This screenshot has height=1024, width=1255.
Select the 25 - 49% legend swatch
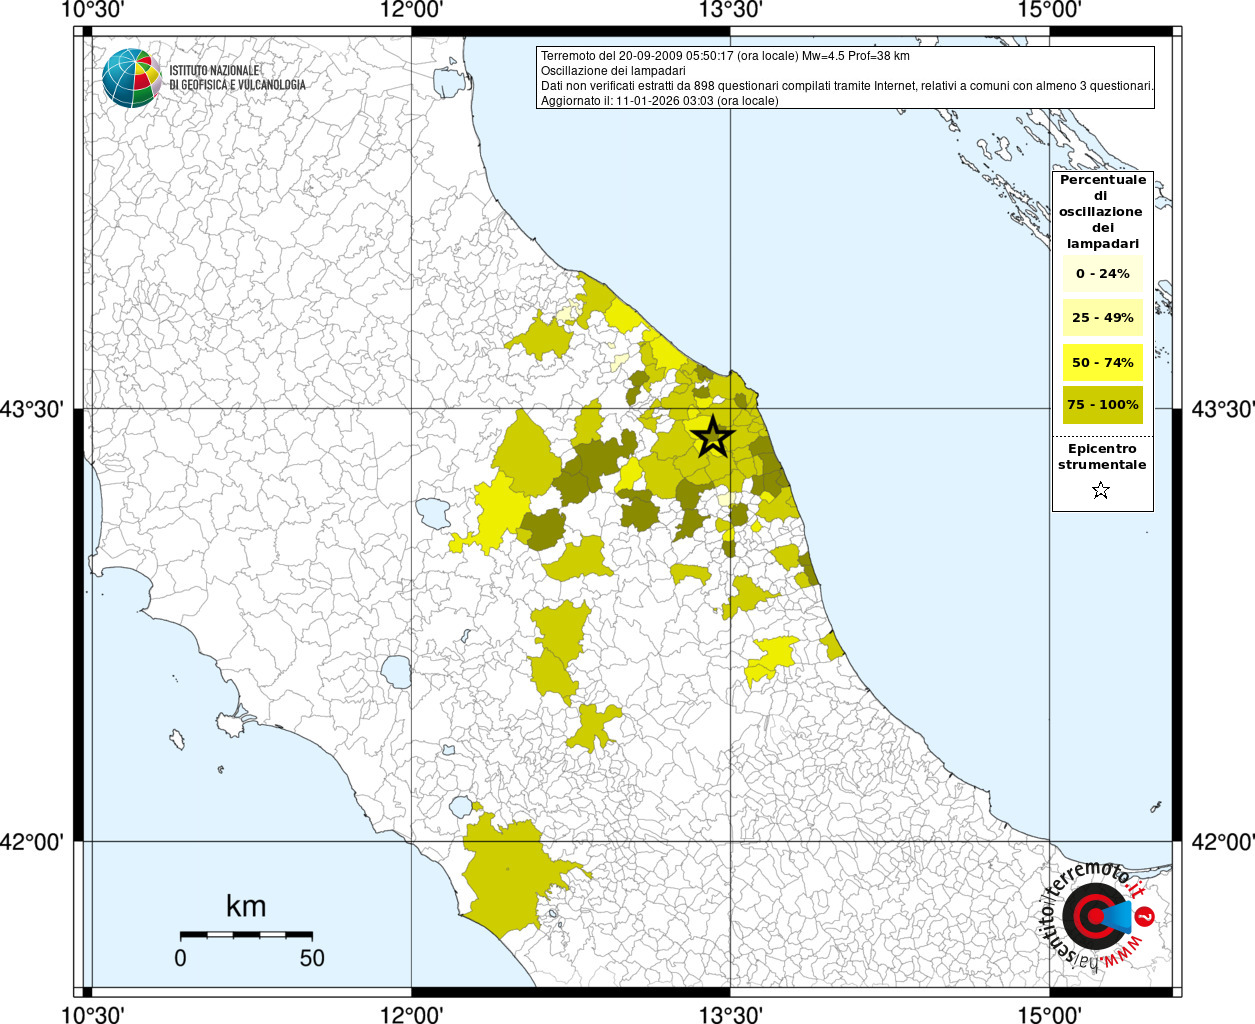pos(1102,318)
